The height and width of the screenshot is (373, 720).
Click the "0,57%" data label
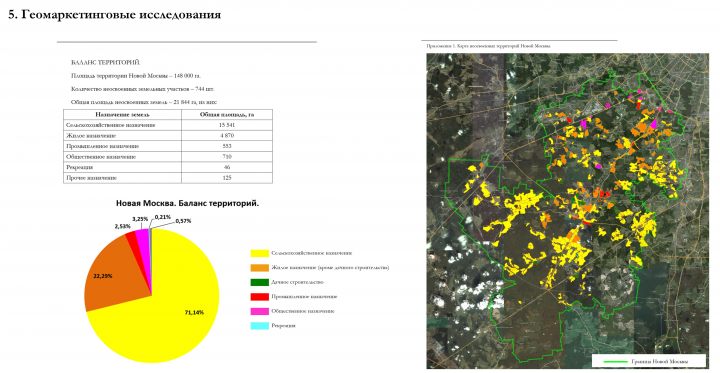point(183,221)
